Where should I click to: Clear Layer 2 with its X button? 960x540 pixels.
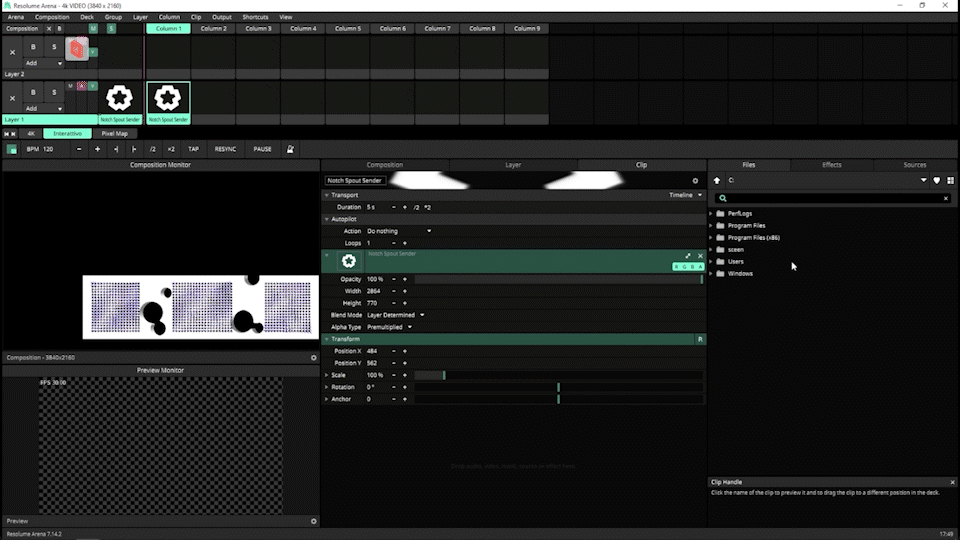(x=12, y=52)
